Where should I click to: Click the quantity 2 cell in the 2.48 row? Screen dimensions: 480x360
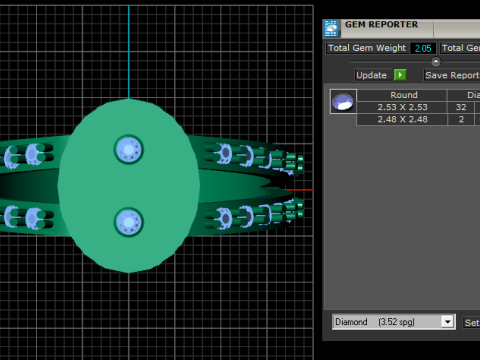(461, 119)
